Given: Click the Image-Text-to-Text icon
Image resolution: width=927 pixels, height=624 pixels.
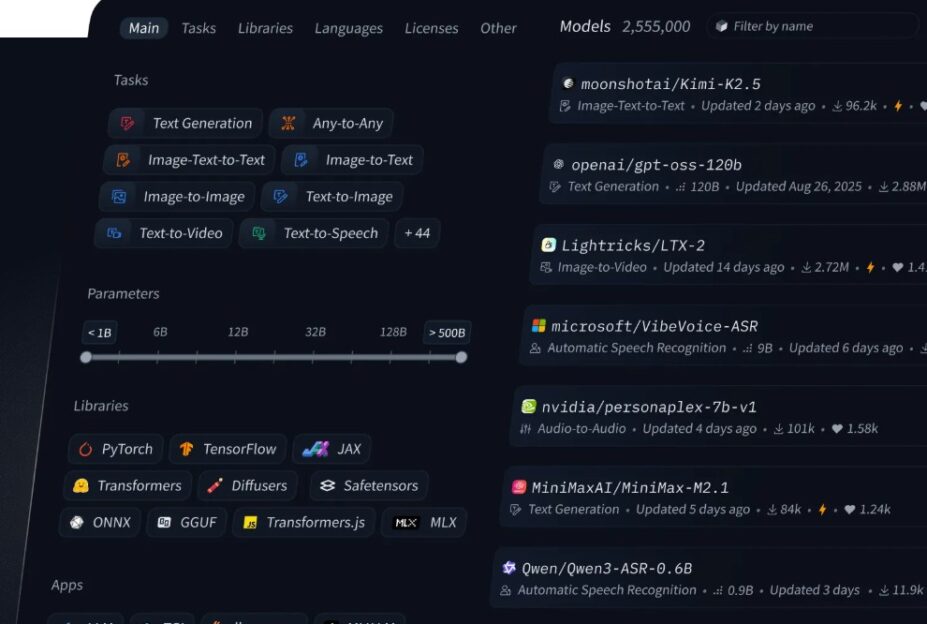Looking at the screenshot, I should (x=123, y=160).
